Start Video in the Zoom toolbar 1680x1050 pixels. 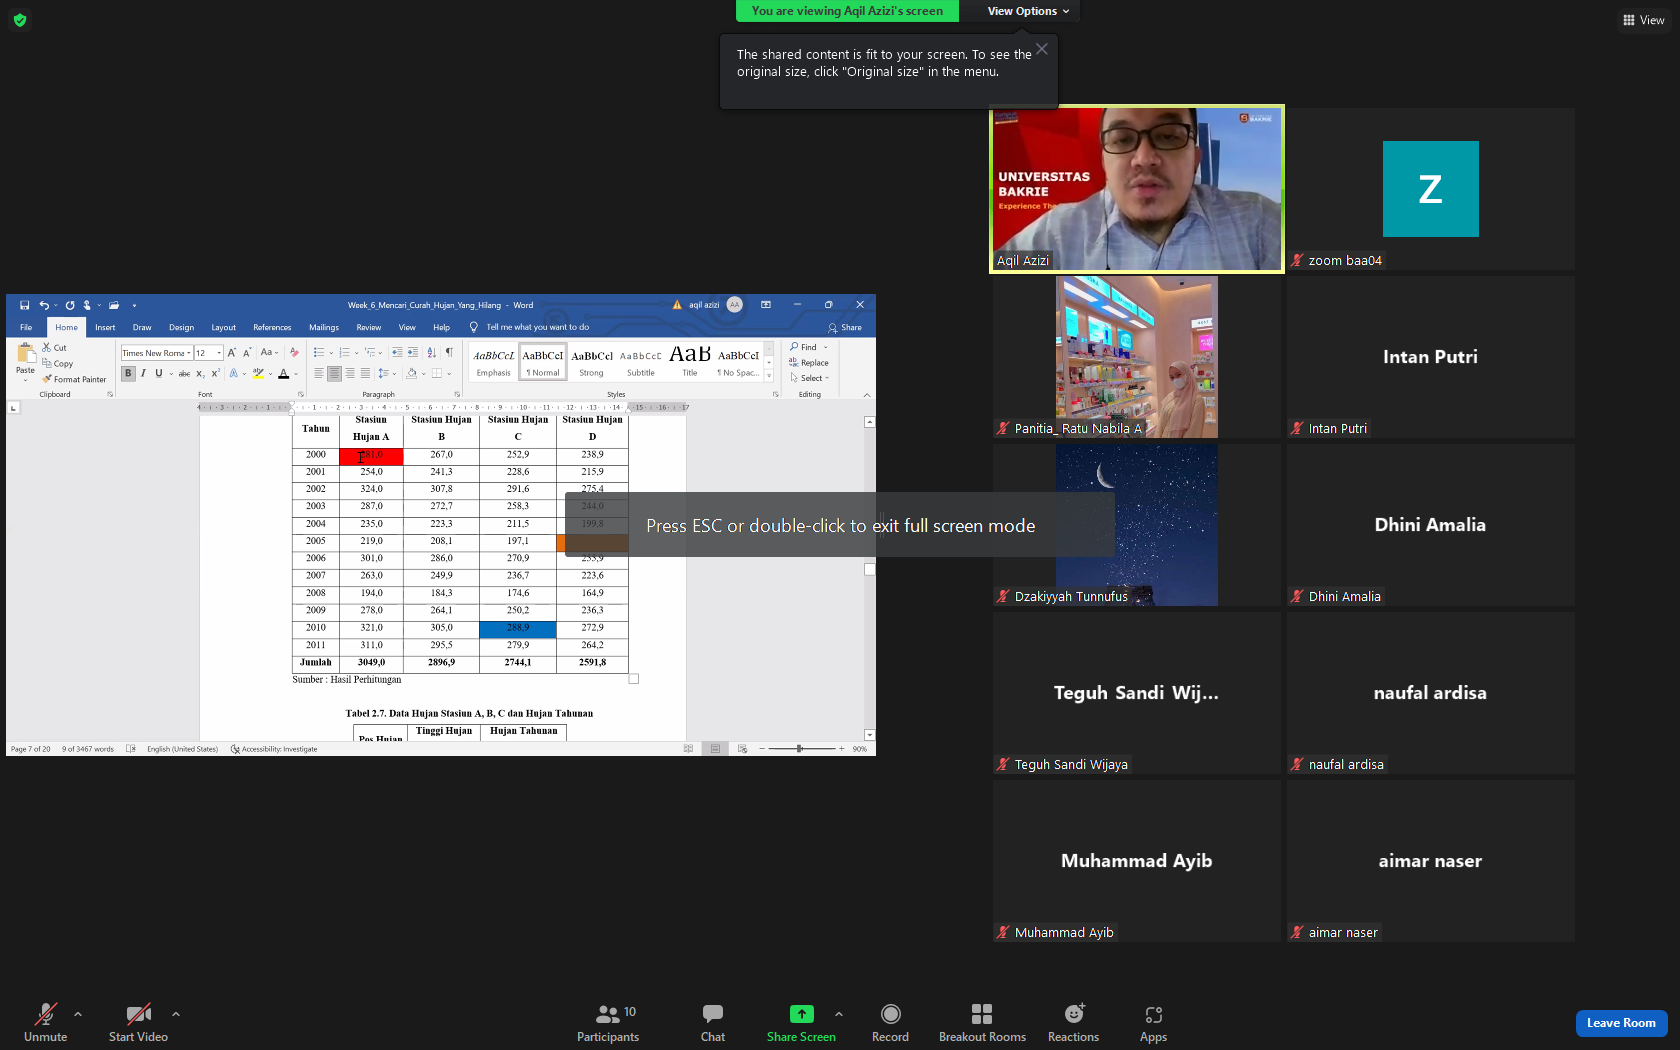(x=138, y=1023)
